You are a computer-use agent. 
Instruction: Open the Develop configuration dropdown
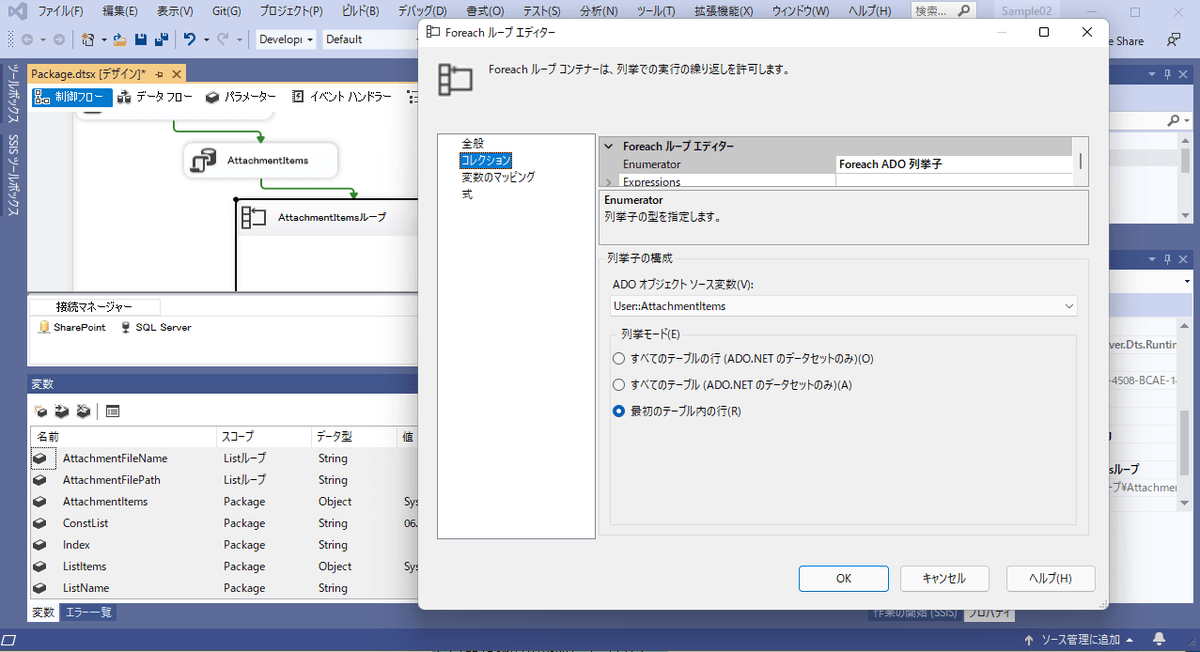coord(285,40)
